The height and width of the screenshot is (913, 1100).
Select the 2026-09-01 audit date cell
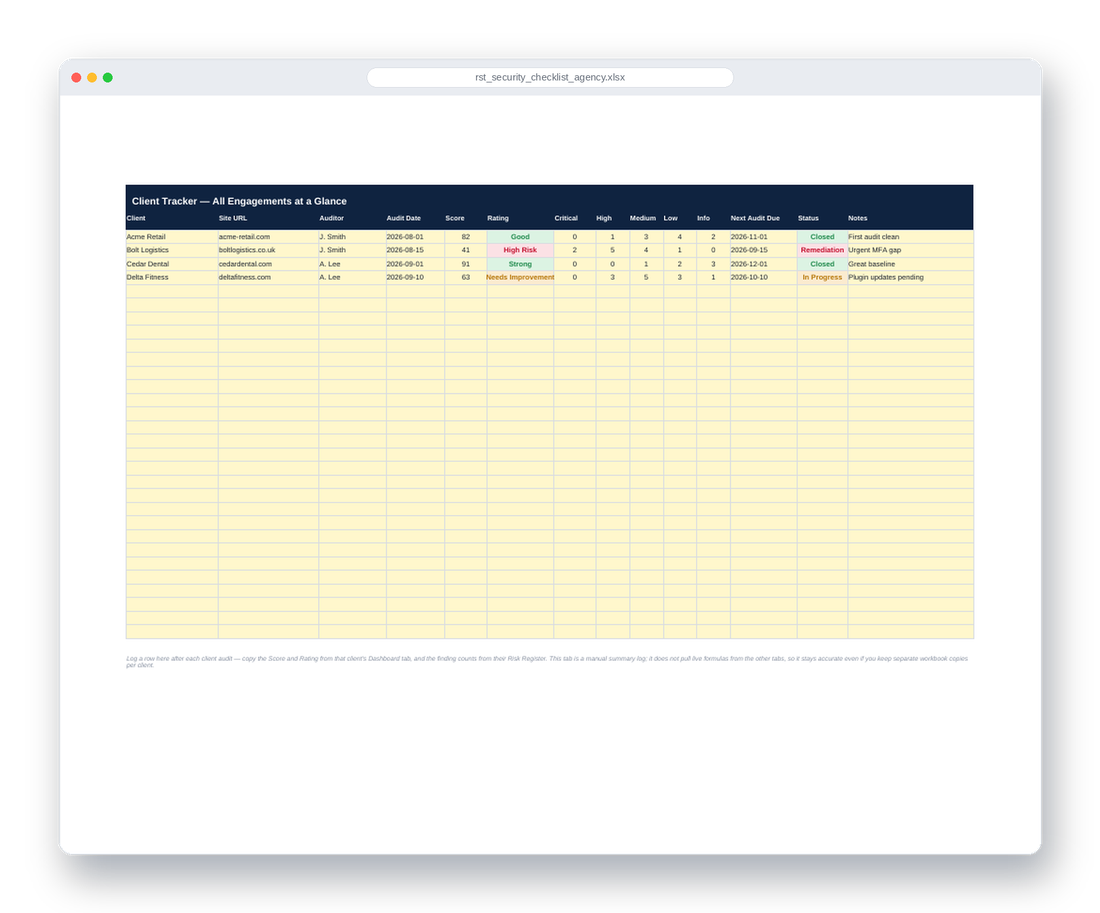point(415,264)
